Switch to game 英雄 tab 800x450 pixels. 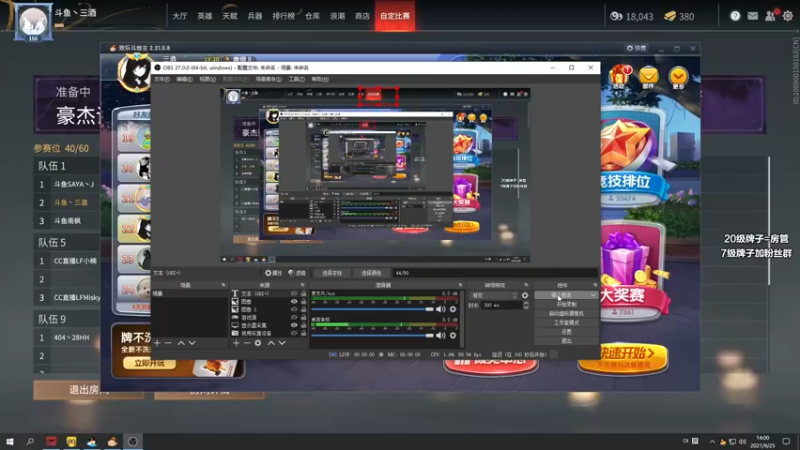pyautogui.click(x=205, y=16)
